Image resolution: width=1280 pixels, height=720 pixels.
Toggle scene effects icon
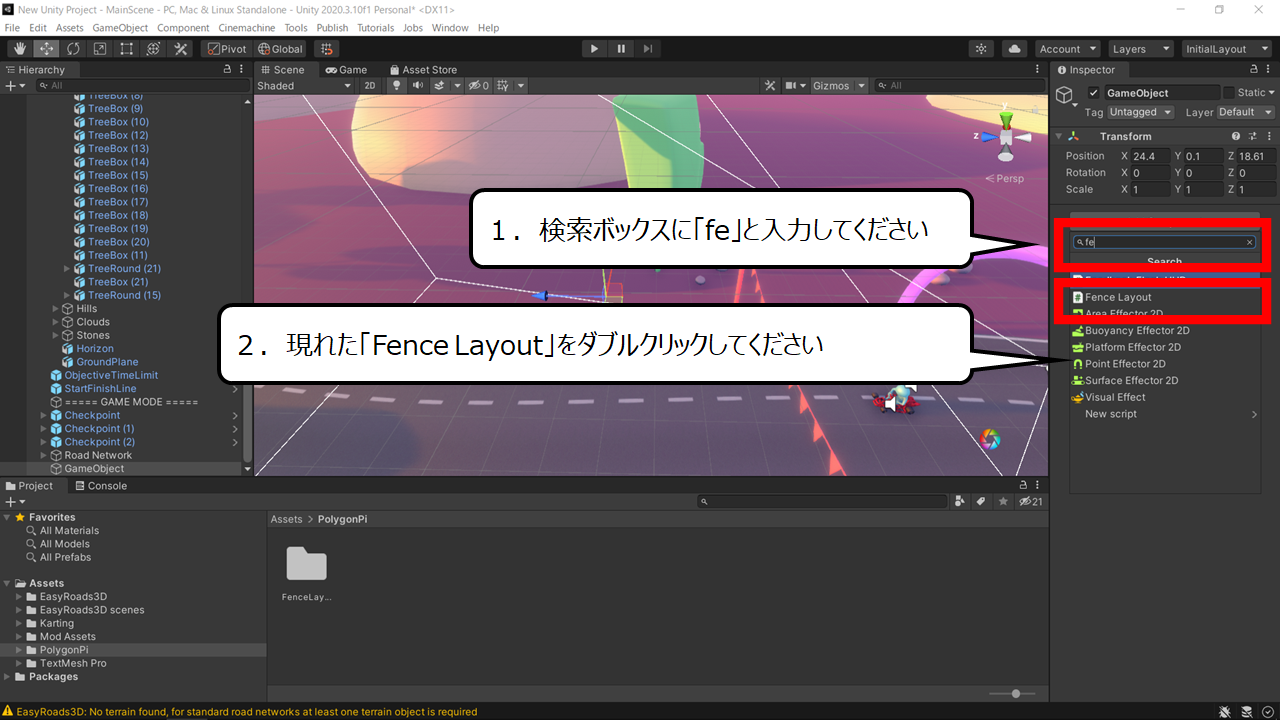tap(439, 86)
